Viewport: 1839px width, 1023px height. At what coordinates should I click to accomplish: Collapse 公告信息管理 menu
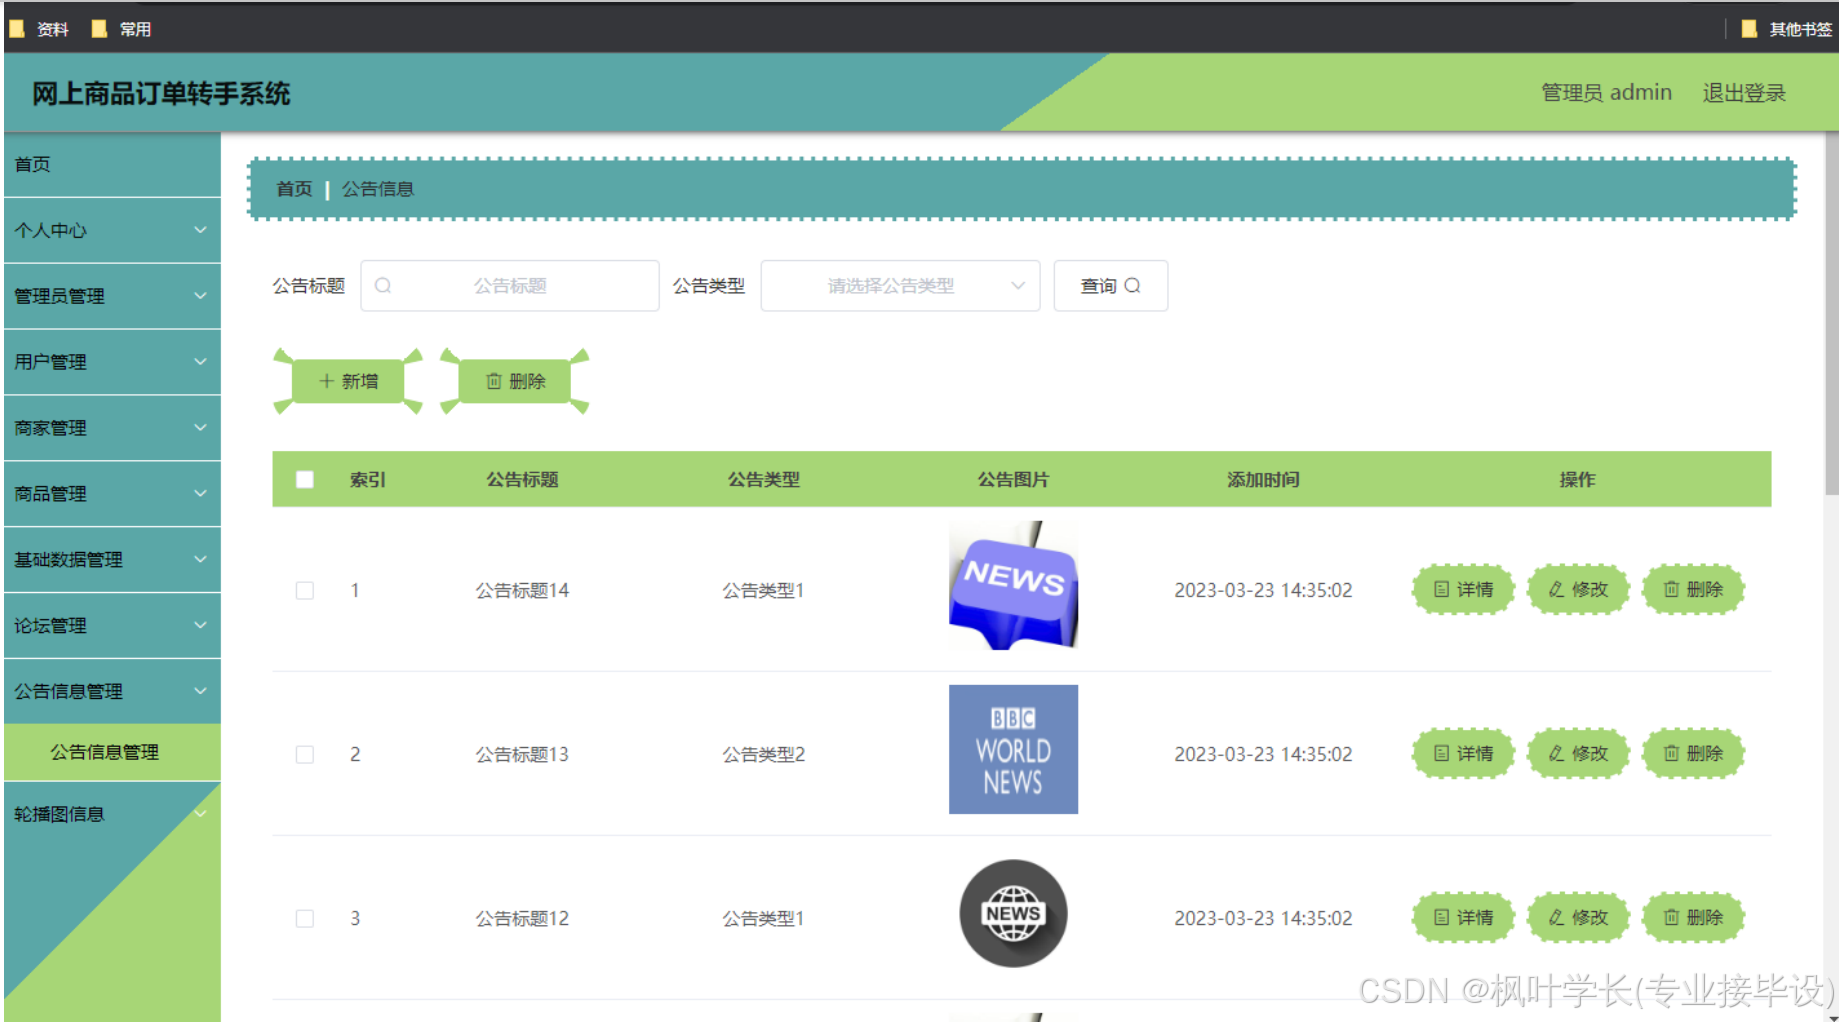112,692
